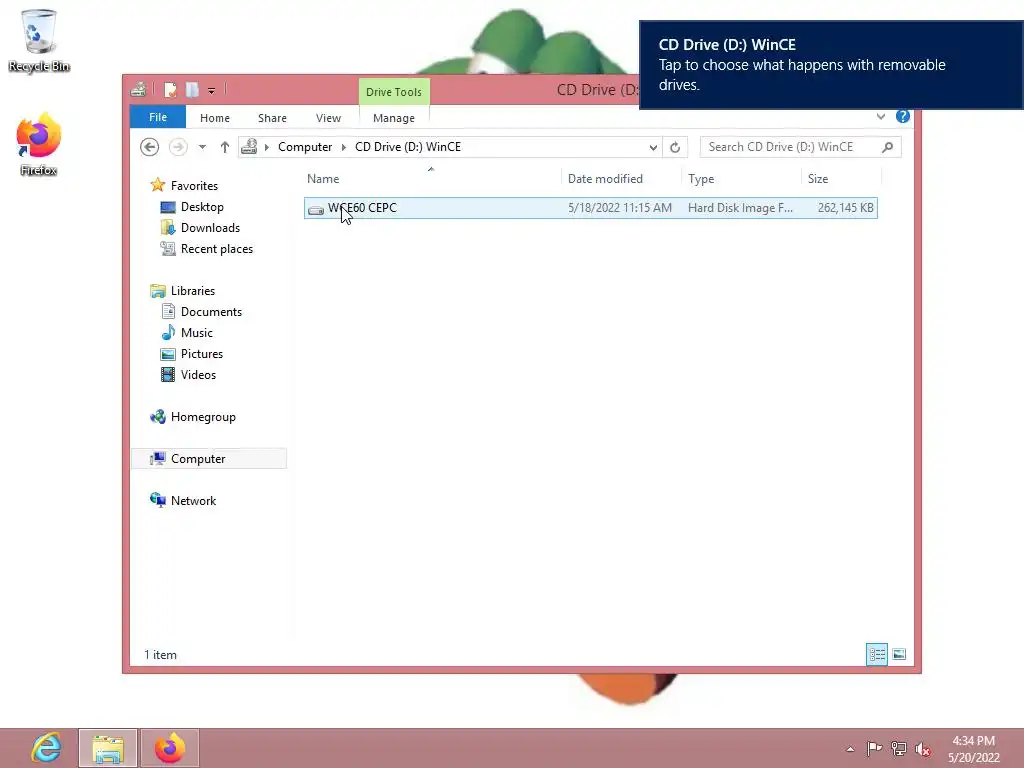1024x768 pixels.
Task: Click the Drive Tools contextual tab
Action: 394,92
